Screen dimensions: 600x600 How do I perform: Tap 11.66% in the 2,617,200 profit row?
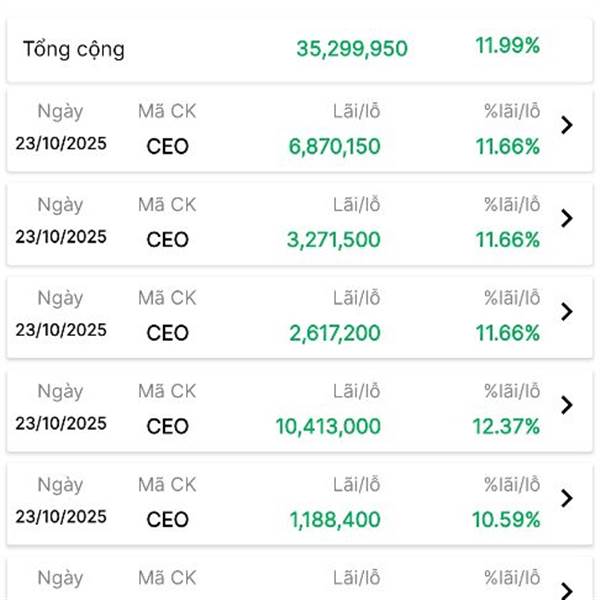pos(507,333)
